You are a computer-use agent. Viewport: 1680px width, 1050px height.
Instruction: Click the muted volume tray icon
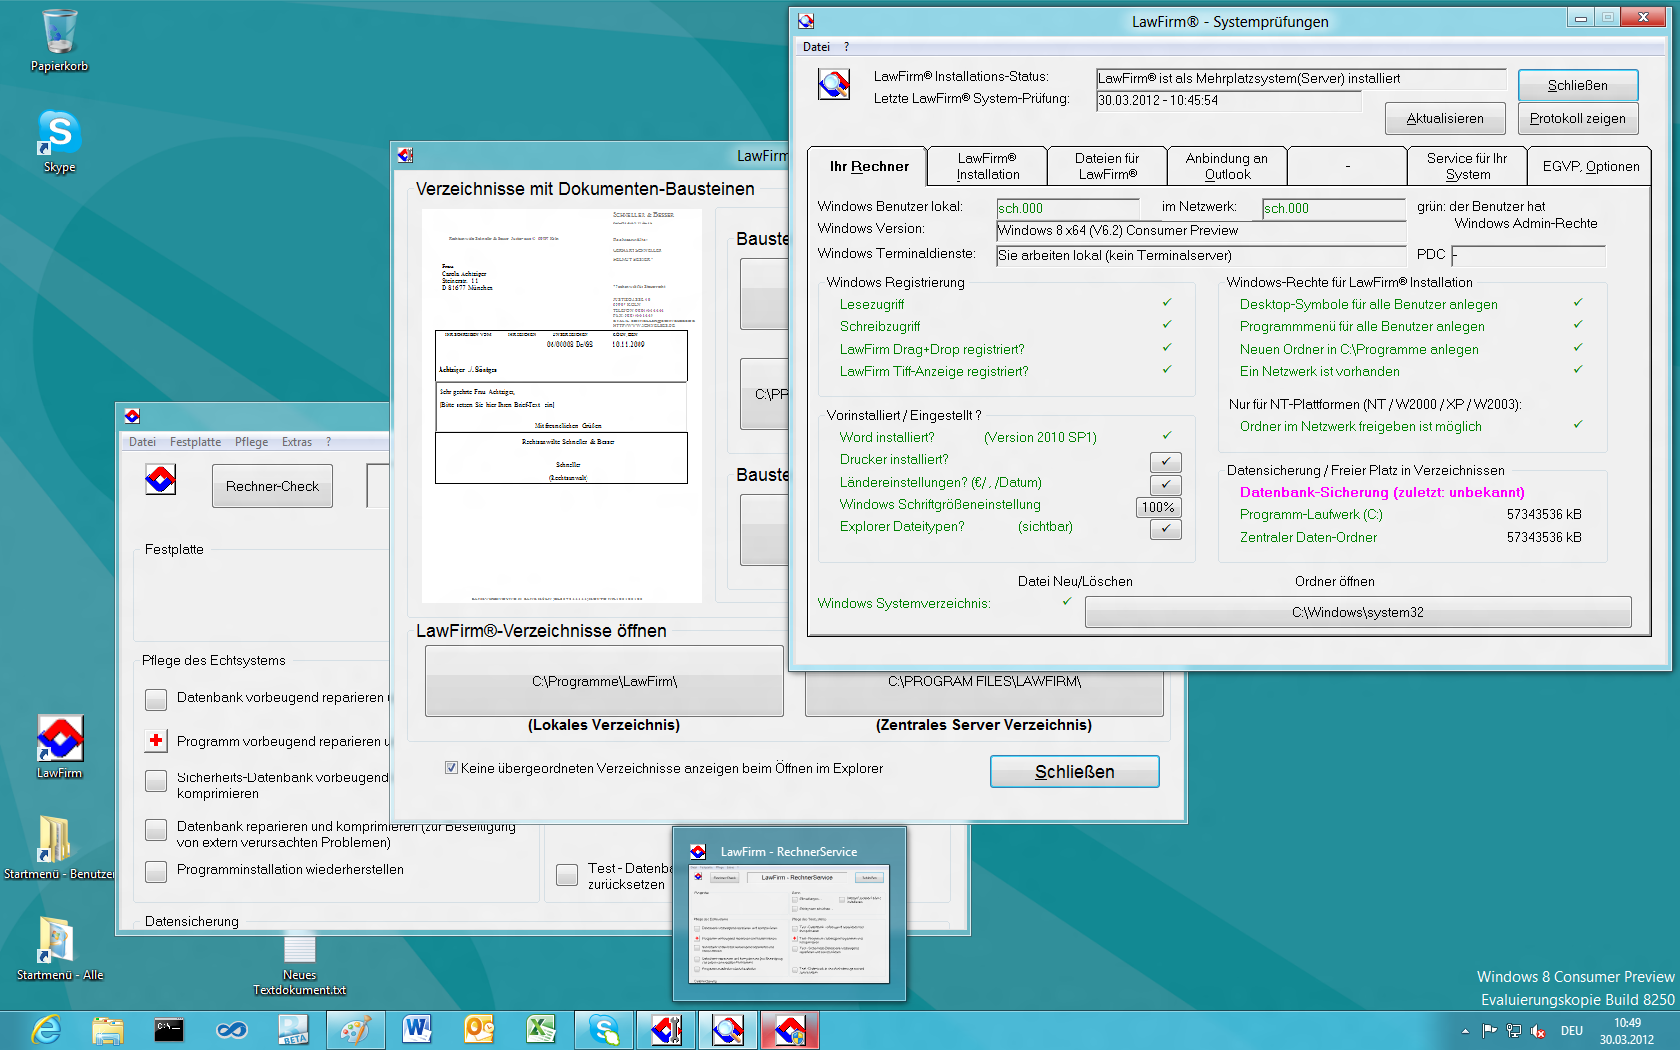point(1538,1031)
